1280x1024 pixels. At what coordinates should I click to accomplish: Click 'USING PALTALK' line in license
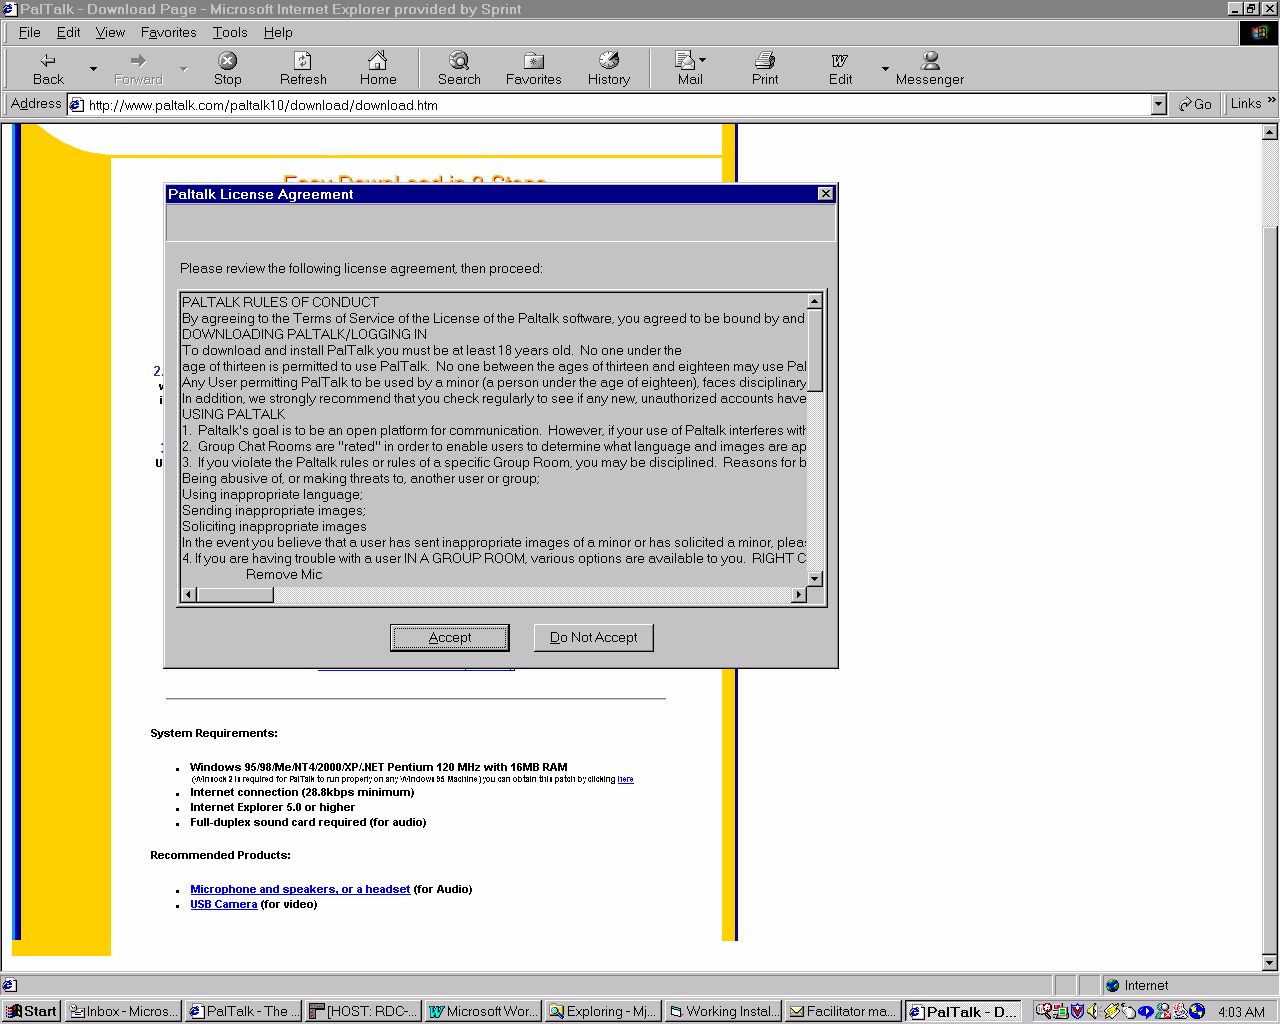[x=233, y=414]
